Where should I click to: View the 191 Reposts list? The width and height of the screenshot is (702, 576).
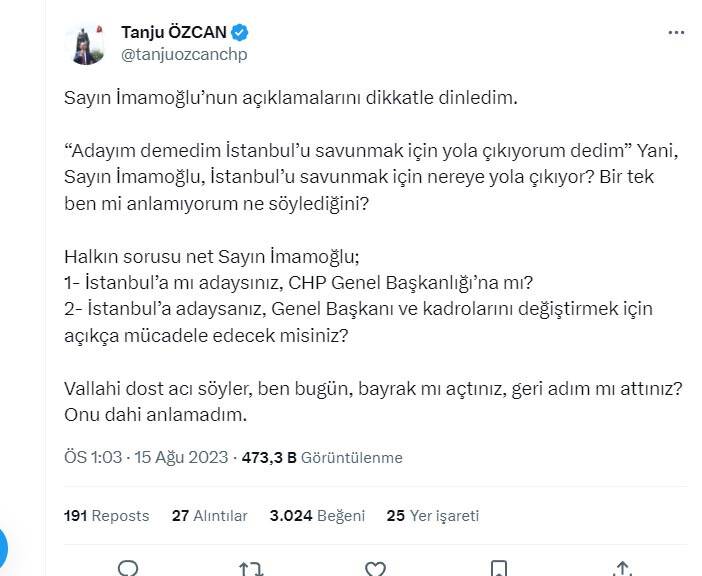pyautogui.click(x=106, y=516)
